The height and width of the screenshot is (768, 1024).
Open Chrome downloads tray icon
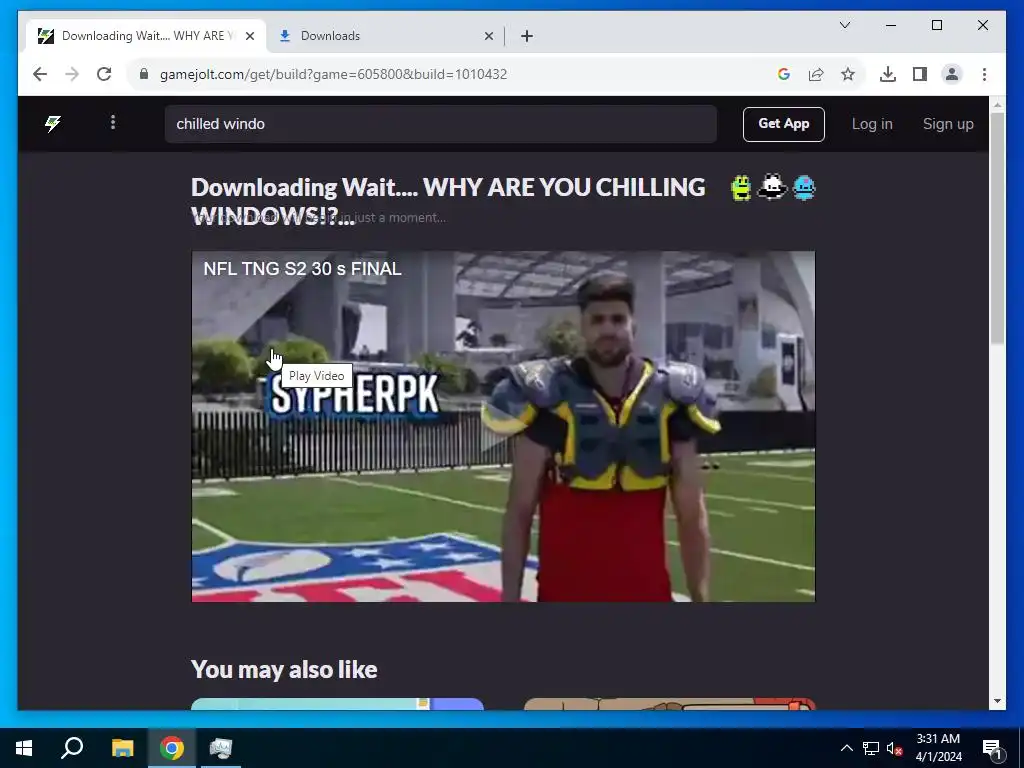(x=888, y=74)
